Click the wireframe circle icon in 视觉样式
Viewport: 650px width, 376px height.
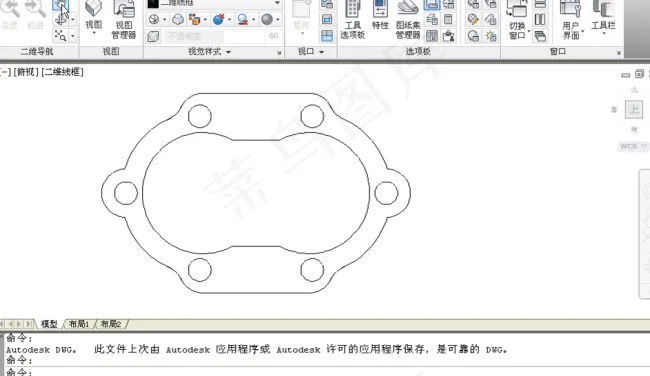[154, 19]
